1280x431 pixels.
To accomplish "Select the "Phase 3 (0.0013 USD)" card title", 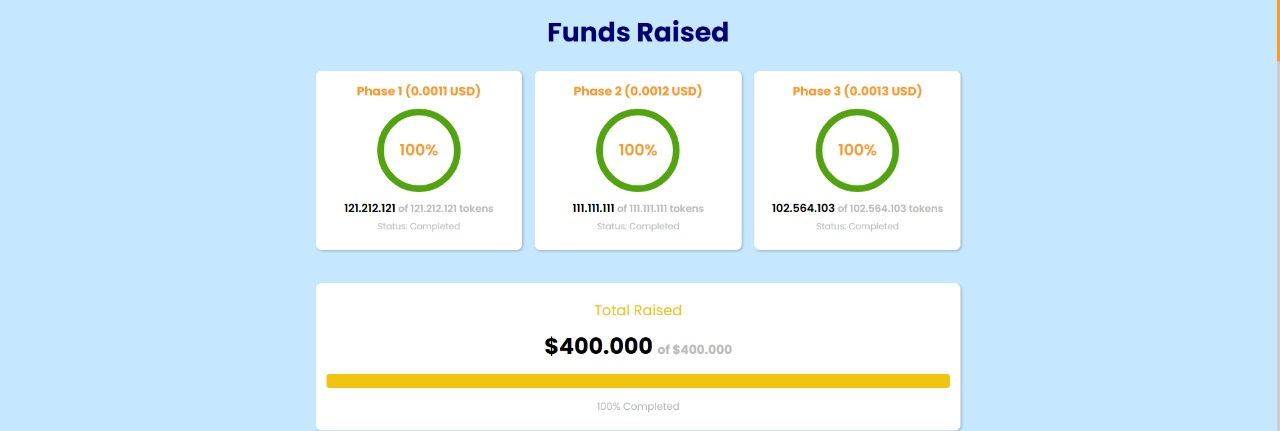I will click(857, 91).
